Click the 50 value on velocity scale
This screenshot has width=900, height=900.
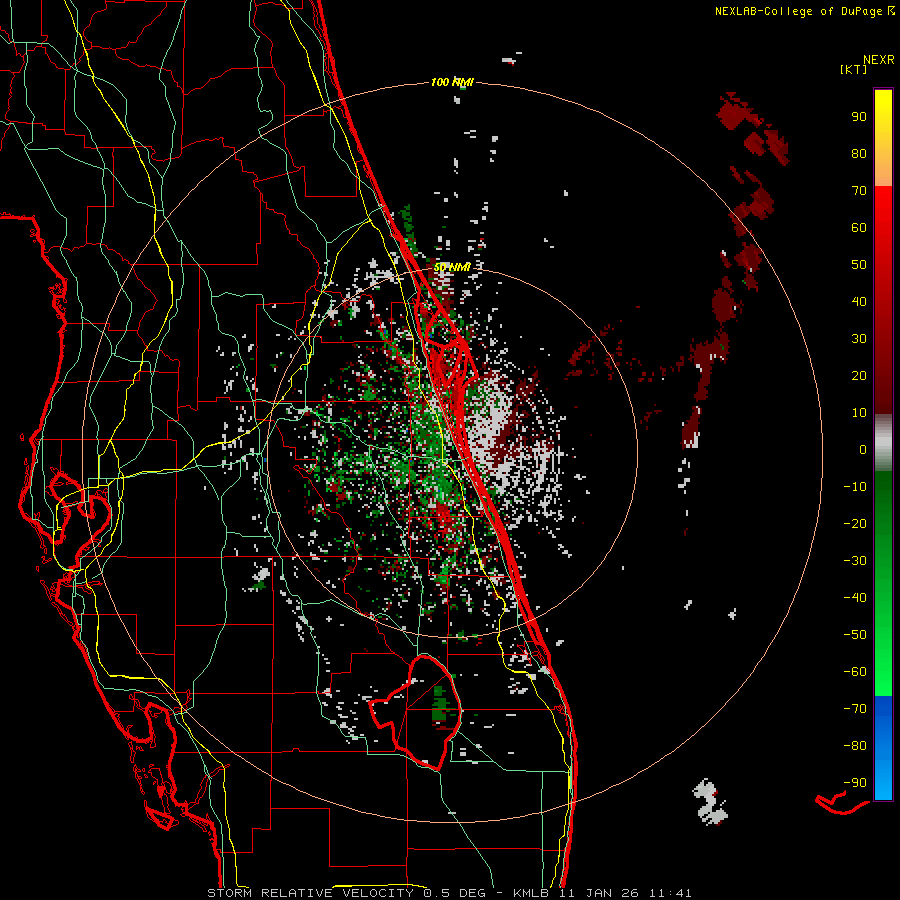(x=859, y=265)
